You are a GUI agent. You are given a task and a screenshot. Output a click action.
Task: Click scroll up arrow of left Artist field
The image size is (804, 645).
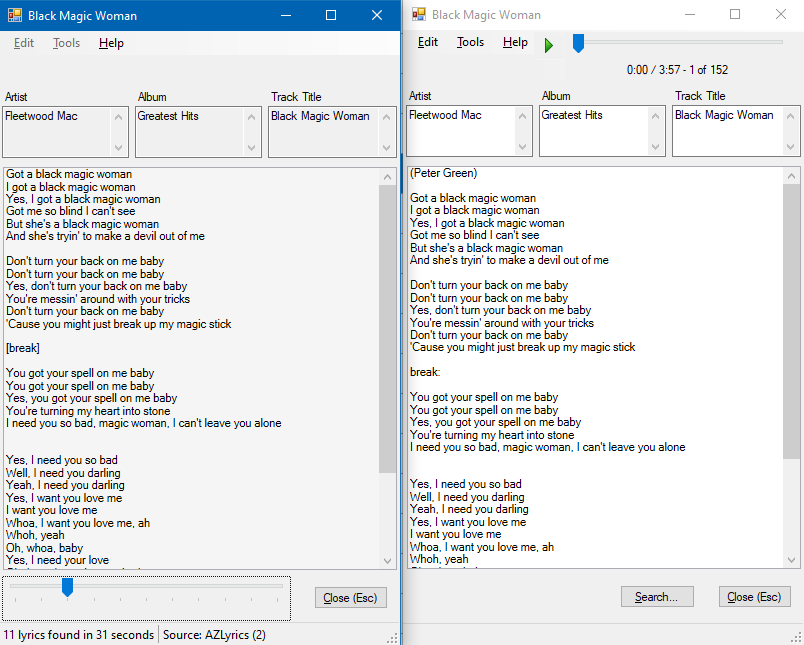click(x=118, y=117)
